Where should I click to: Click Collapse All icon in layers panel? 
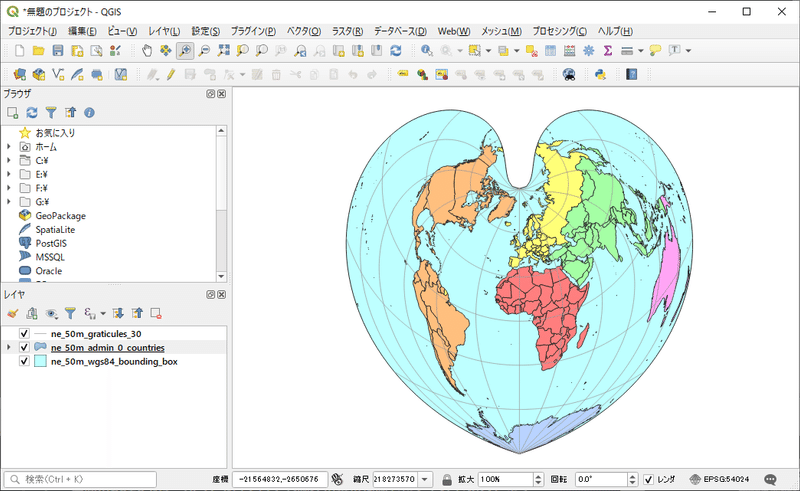coord(137,313)
